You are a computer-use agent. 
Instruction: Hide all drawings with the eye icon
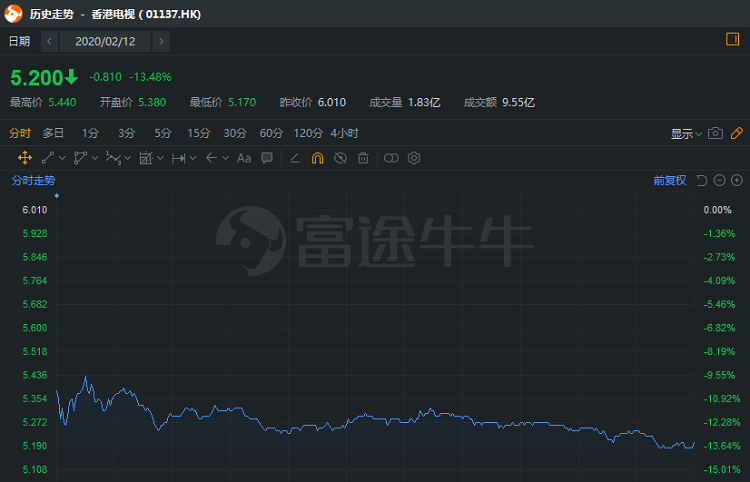(x=340, y=158)
